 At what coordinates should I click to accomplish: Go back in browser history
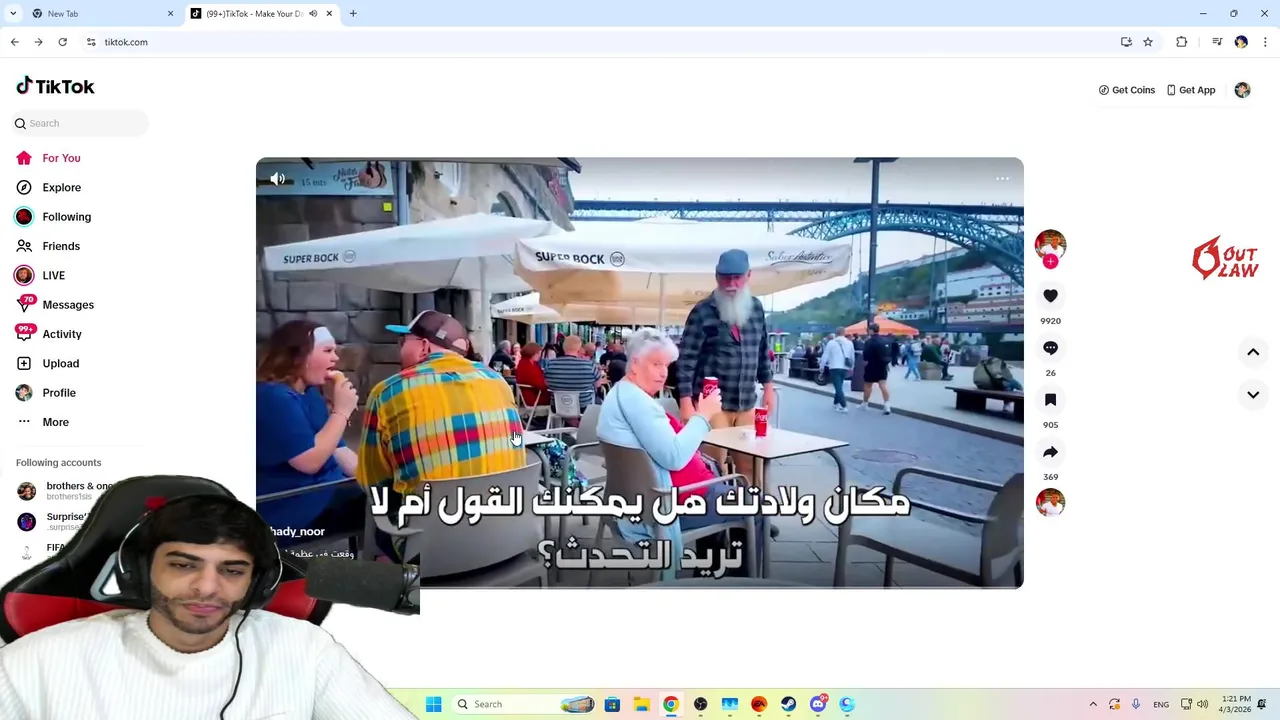click(14, 42)
